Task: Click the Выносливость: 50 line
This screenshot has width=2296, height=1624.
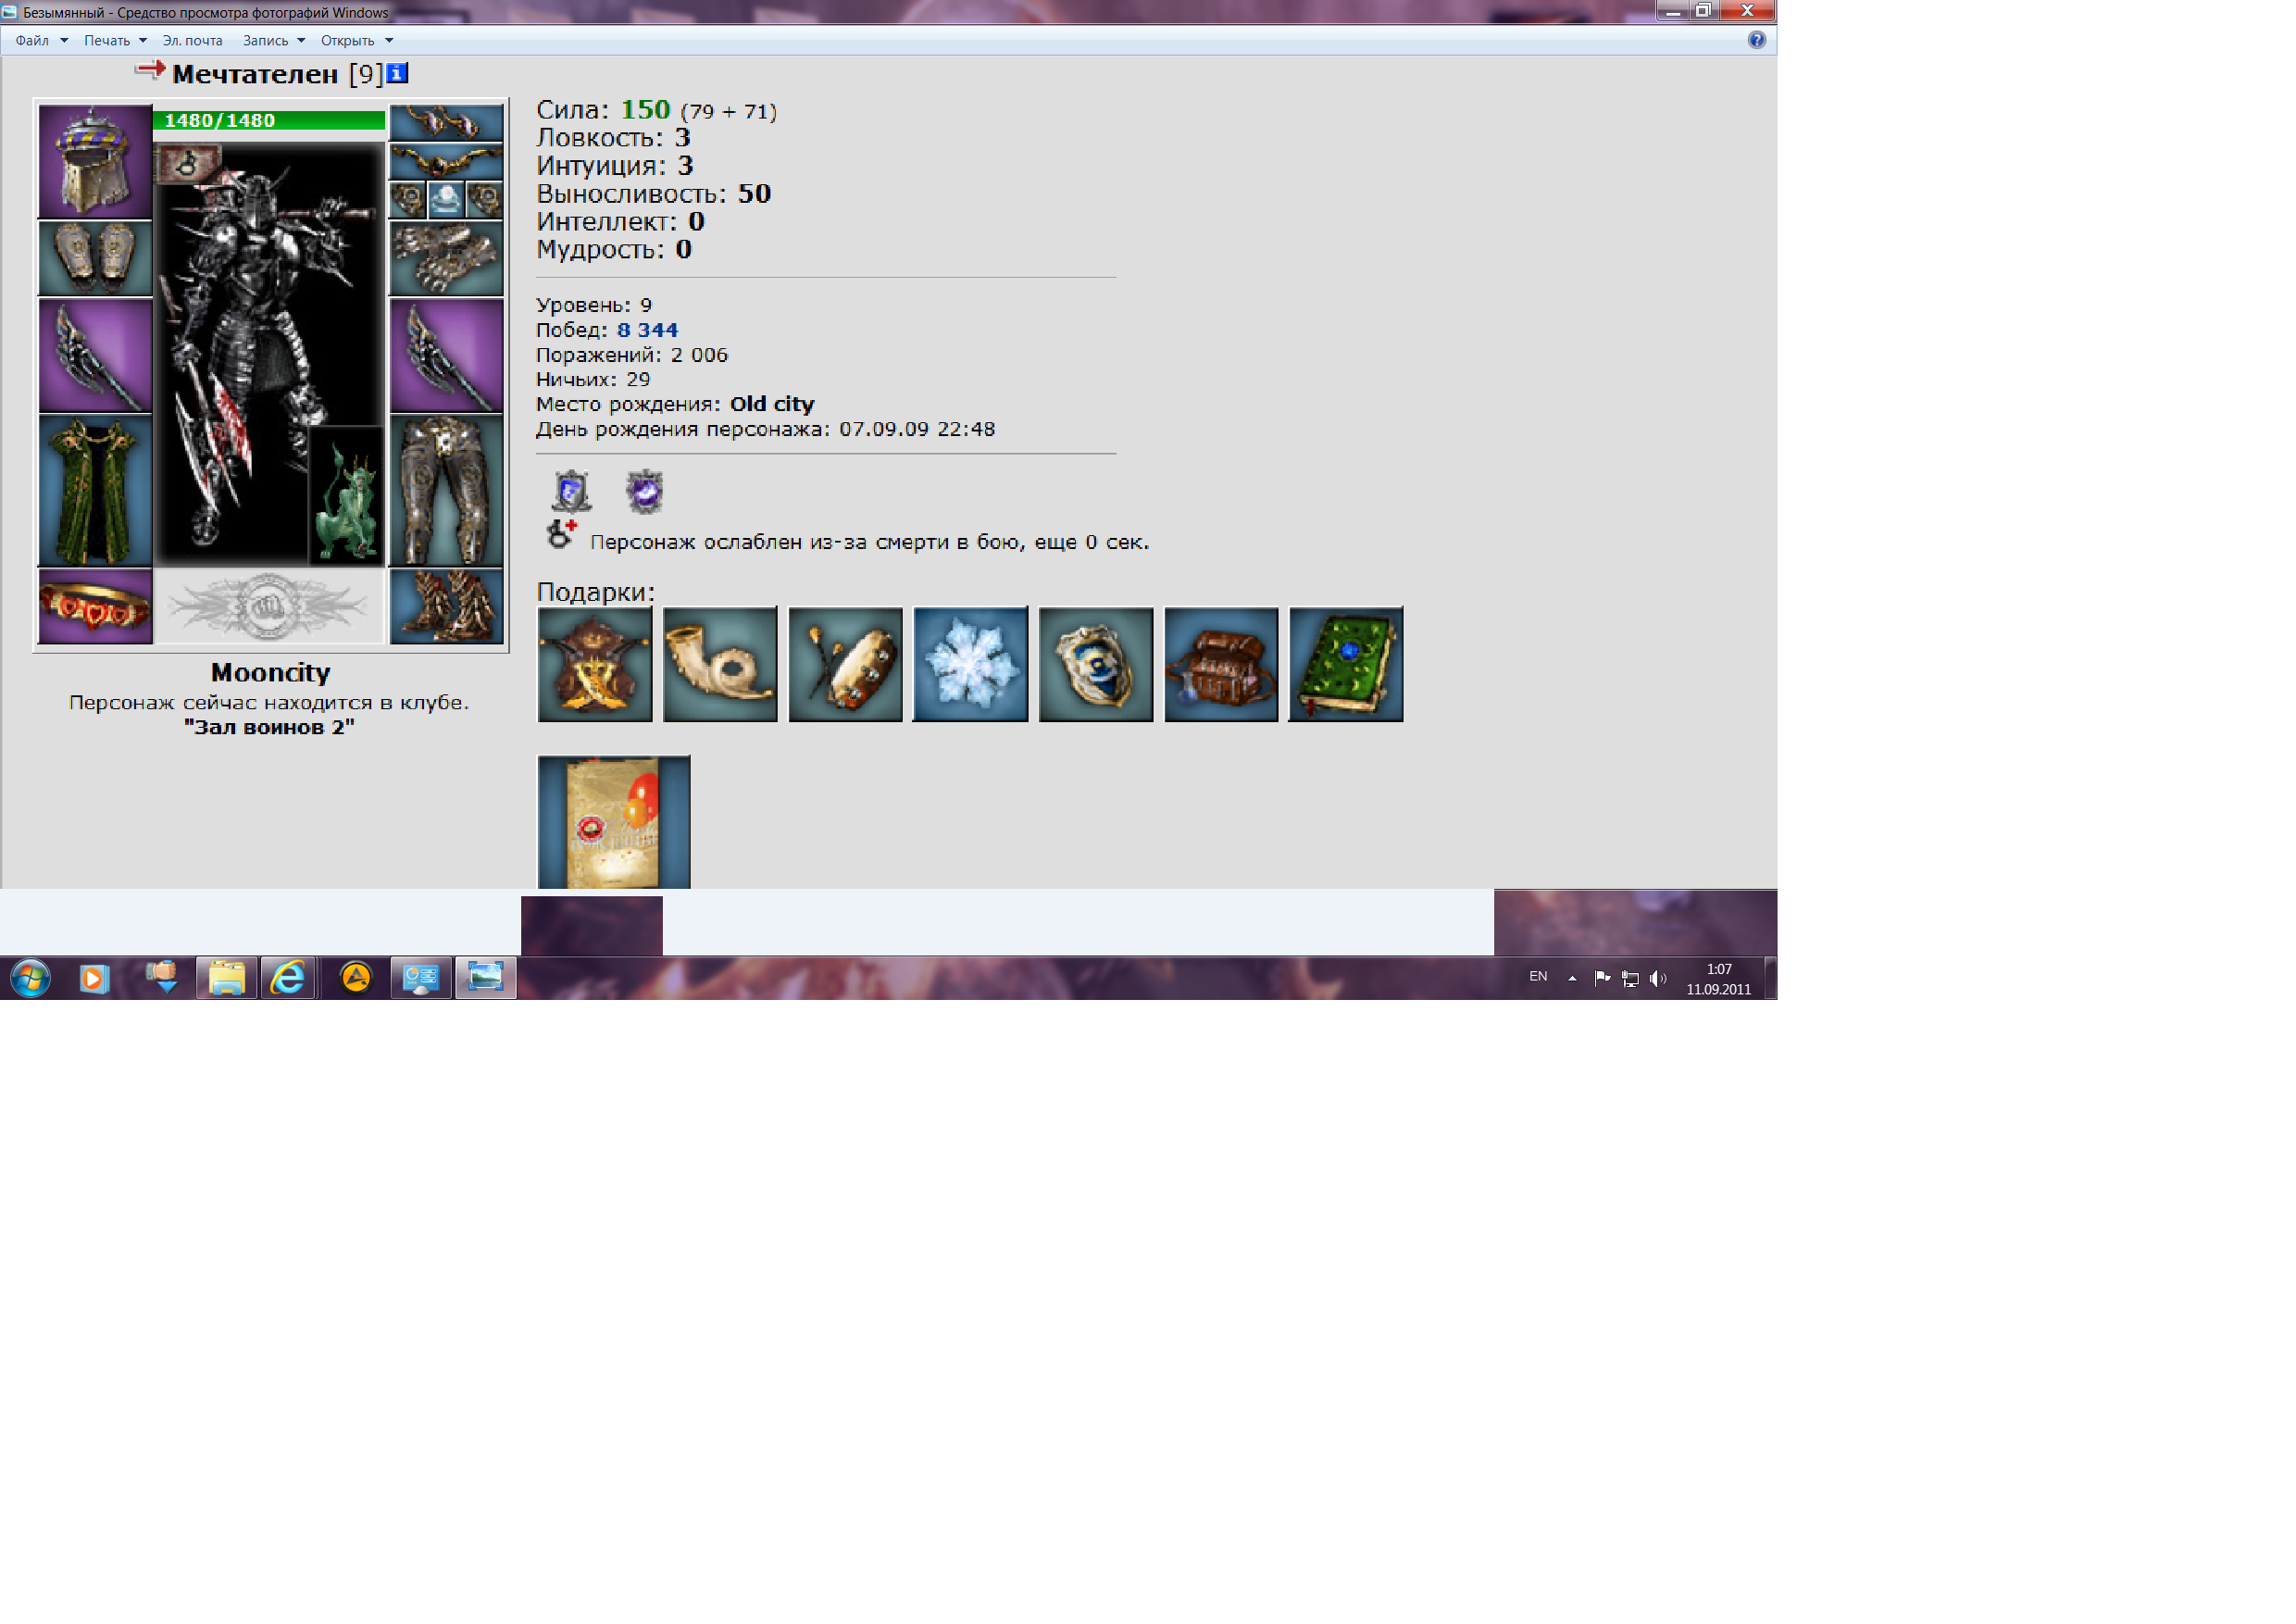Action: (653, 194)
